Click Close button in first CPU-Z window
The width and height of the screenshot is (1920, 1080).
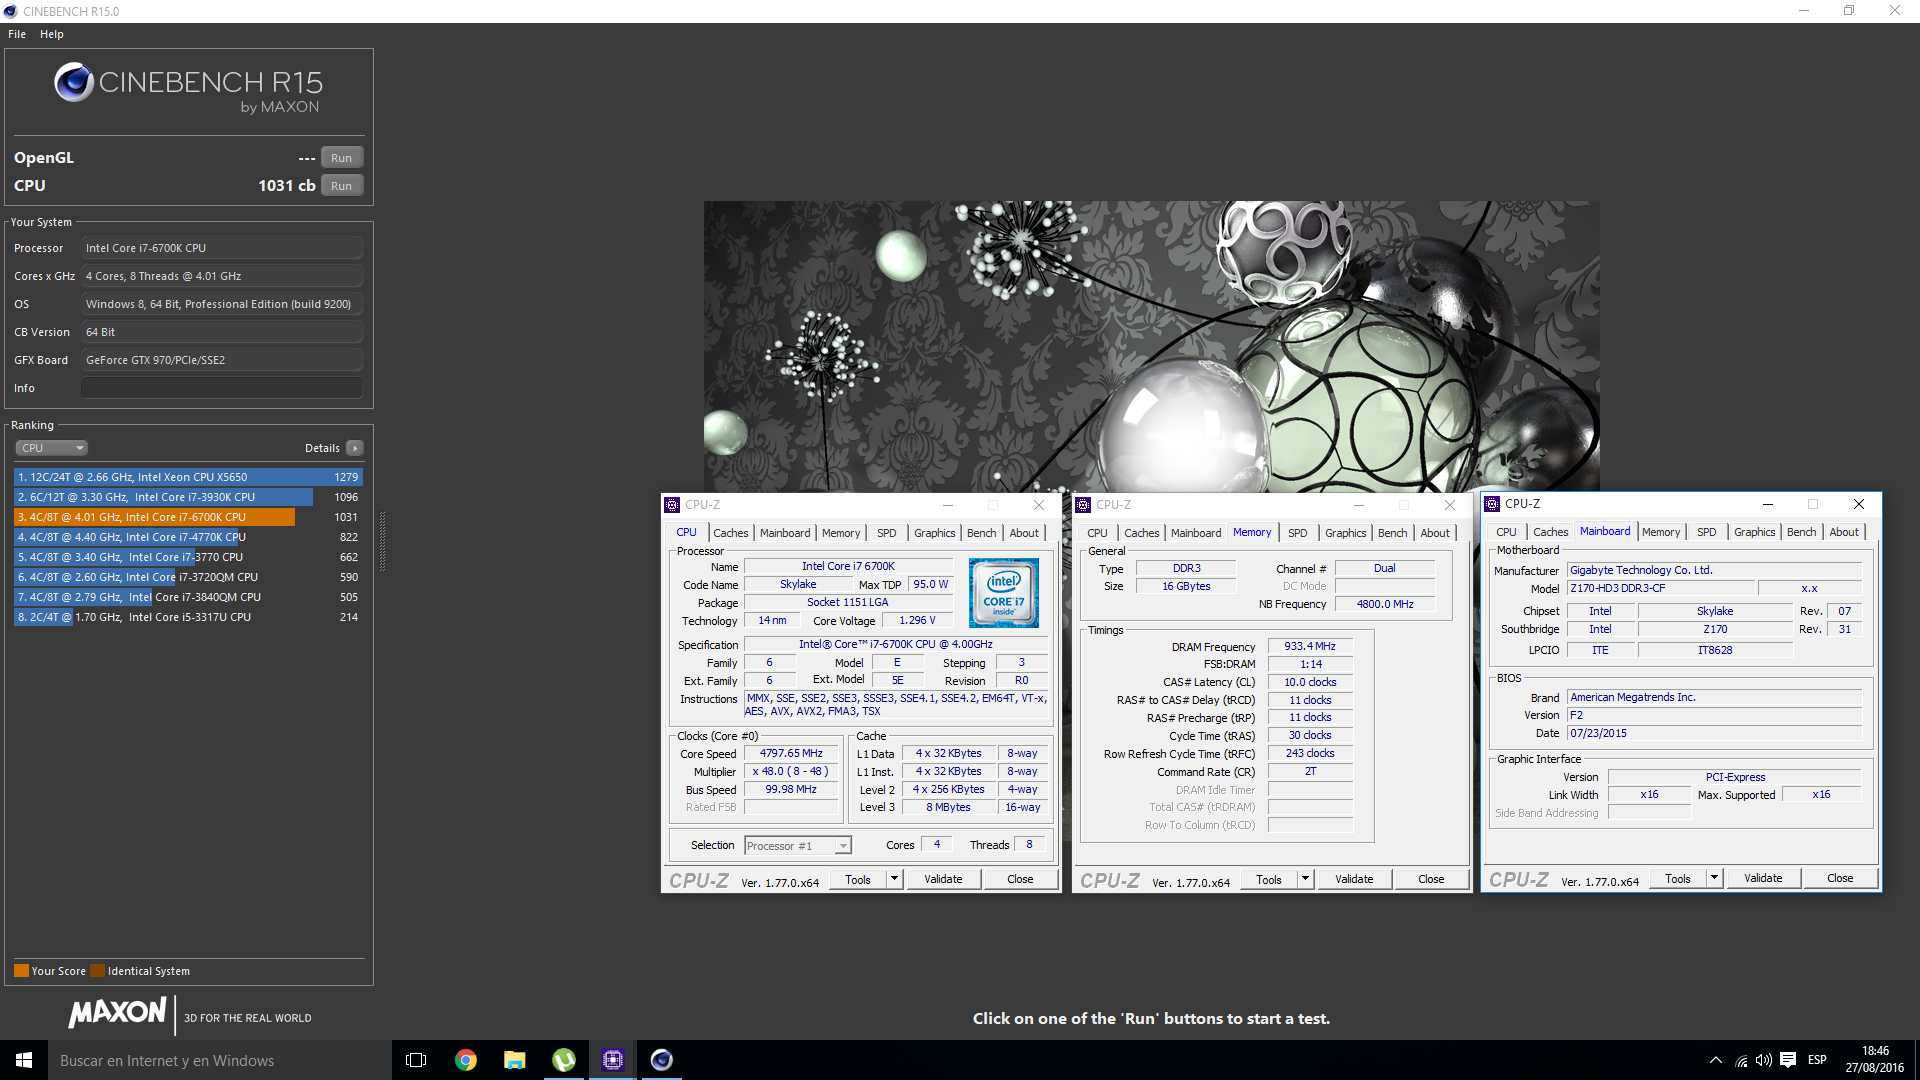click(x=1020, y=879)
